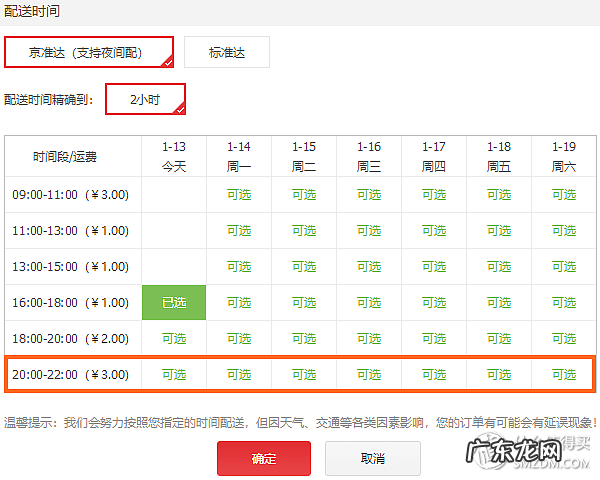Choose 11:00-13:00 slot on 1-18 周五
The image size is (600, 480).
click(x=499, y=230)
